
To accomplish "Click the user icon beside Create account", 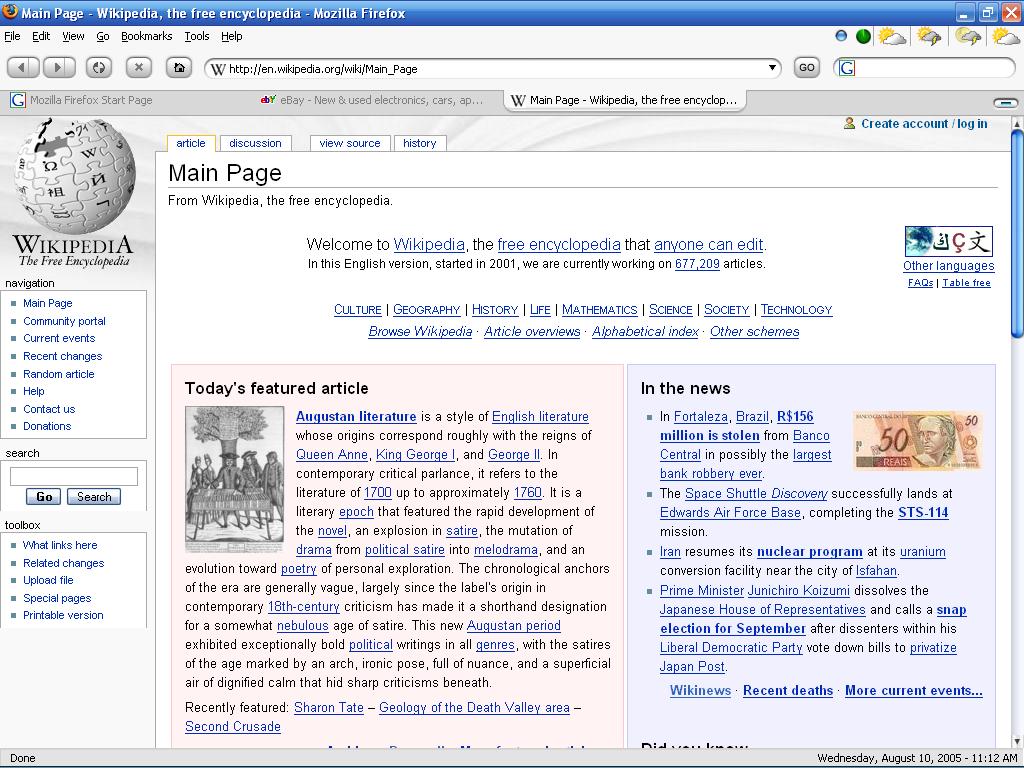I will point(849,123).
